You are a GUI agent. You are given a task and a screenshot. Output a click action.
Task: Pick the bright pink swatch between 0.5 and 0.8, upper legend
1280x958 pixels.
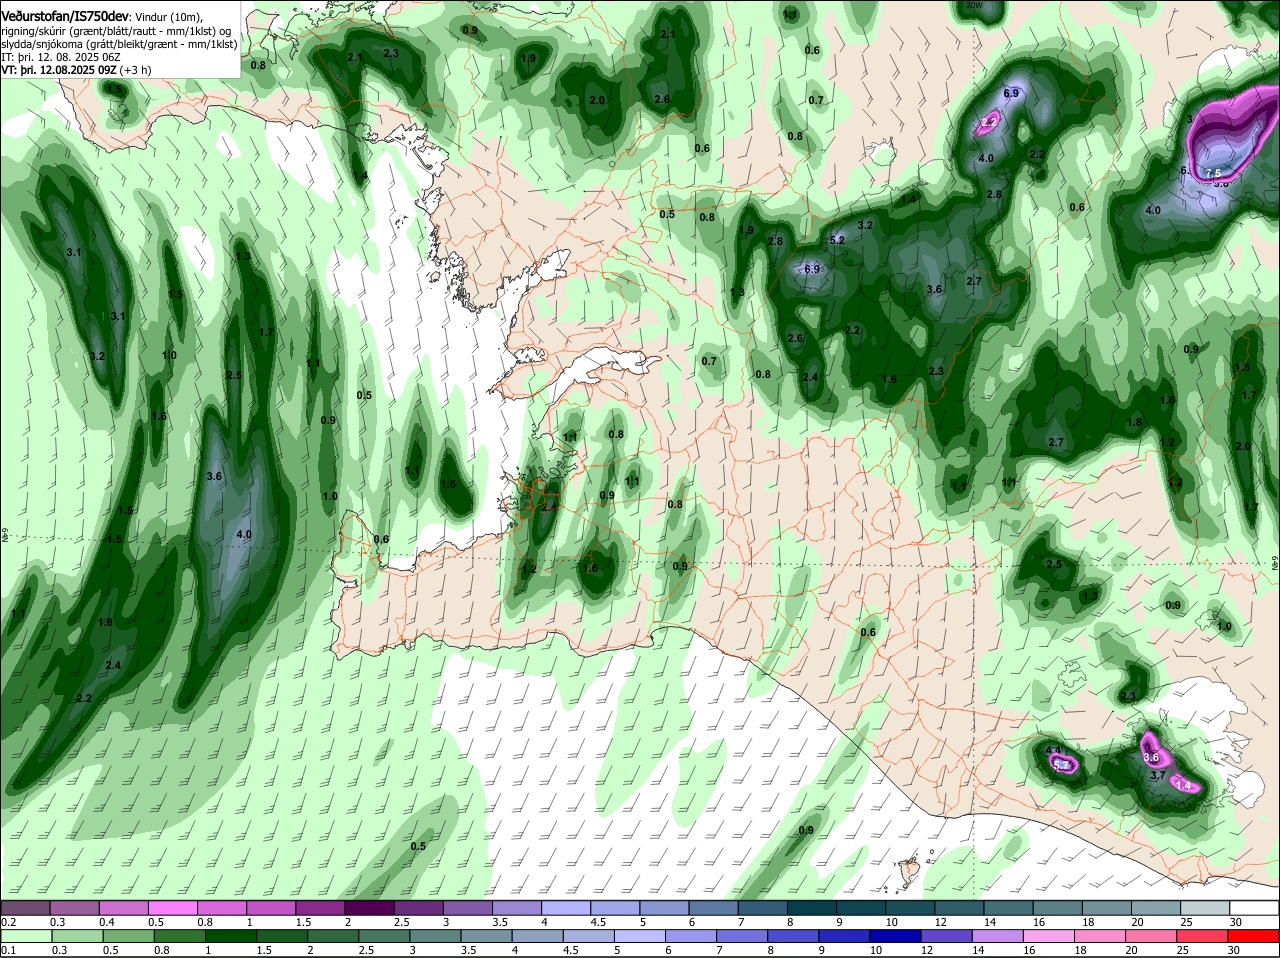[x=172, y=907]
